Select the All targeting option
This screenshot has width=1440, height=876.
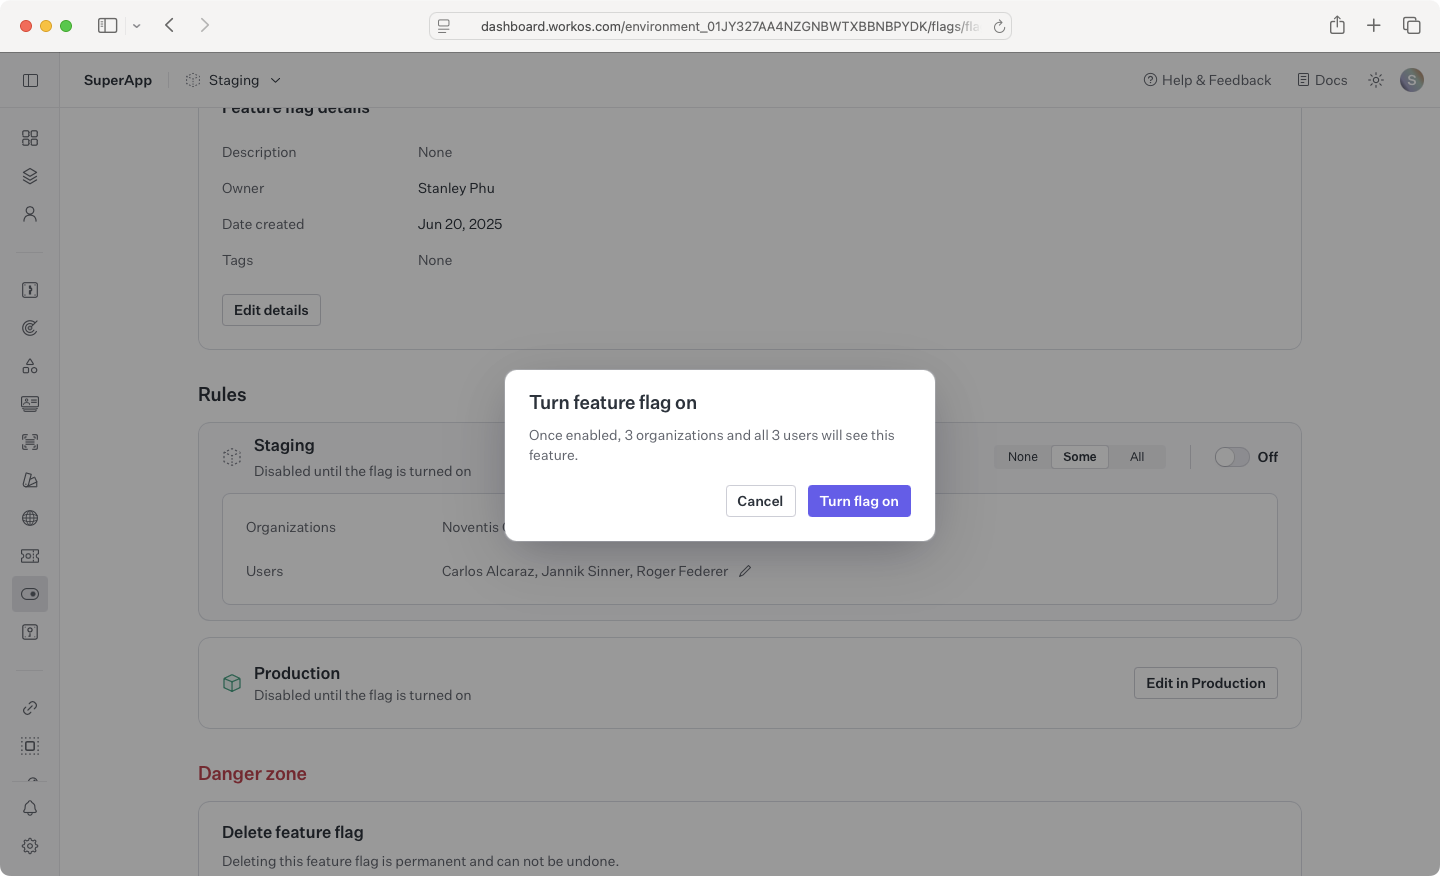(1137, 457)
